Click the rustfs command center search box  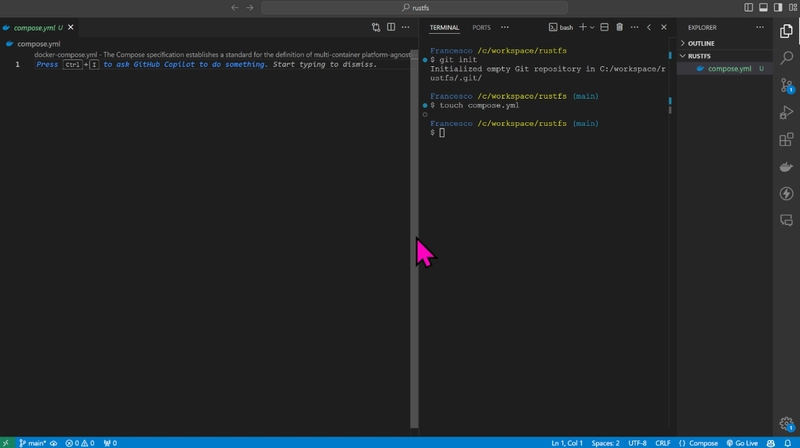click(x=414, y=8)
